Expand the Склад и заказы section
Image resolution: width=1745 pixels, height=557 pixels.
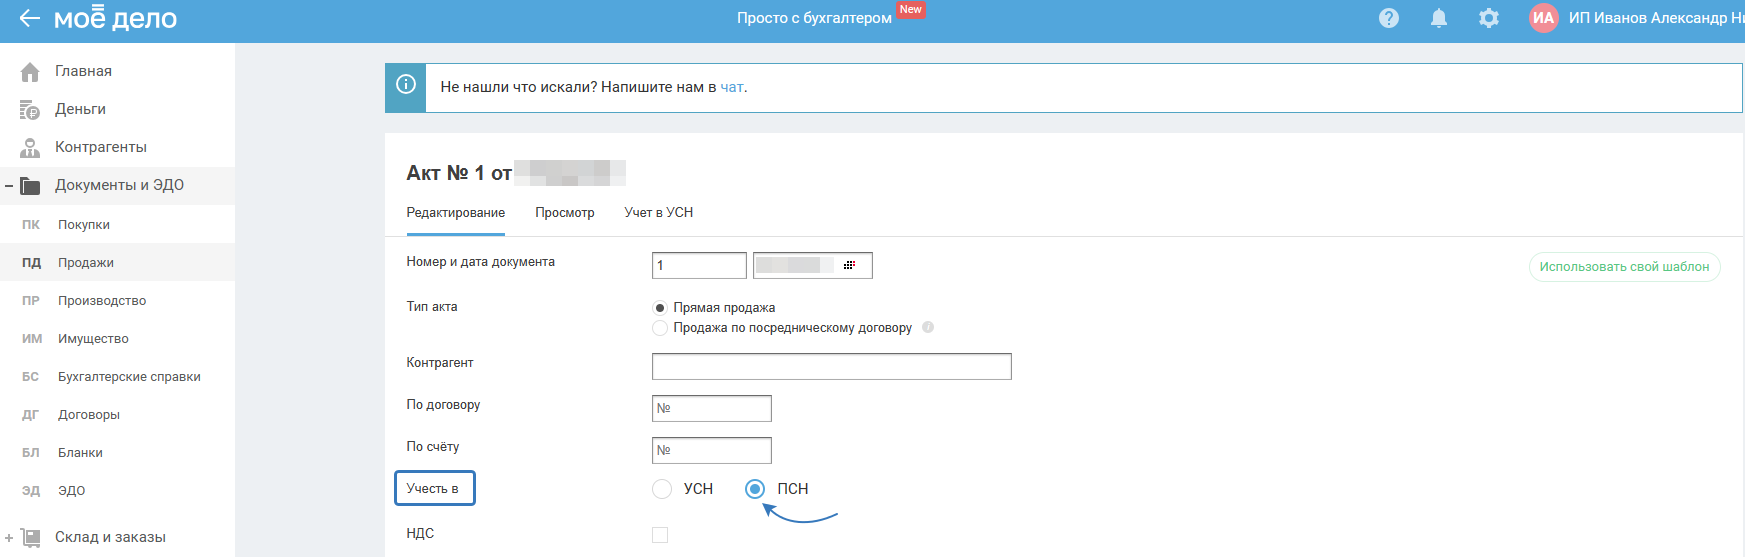pos(9,538)
